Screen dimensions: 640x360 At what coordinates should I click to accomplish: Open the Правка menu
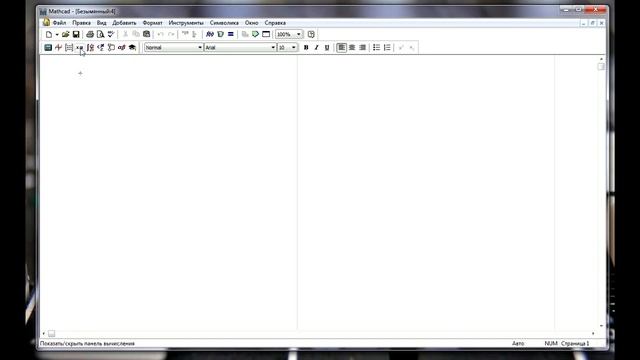point(81,23)
